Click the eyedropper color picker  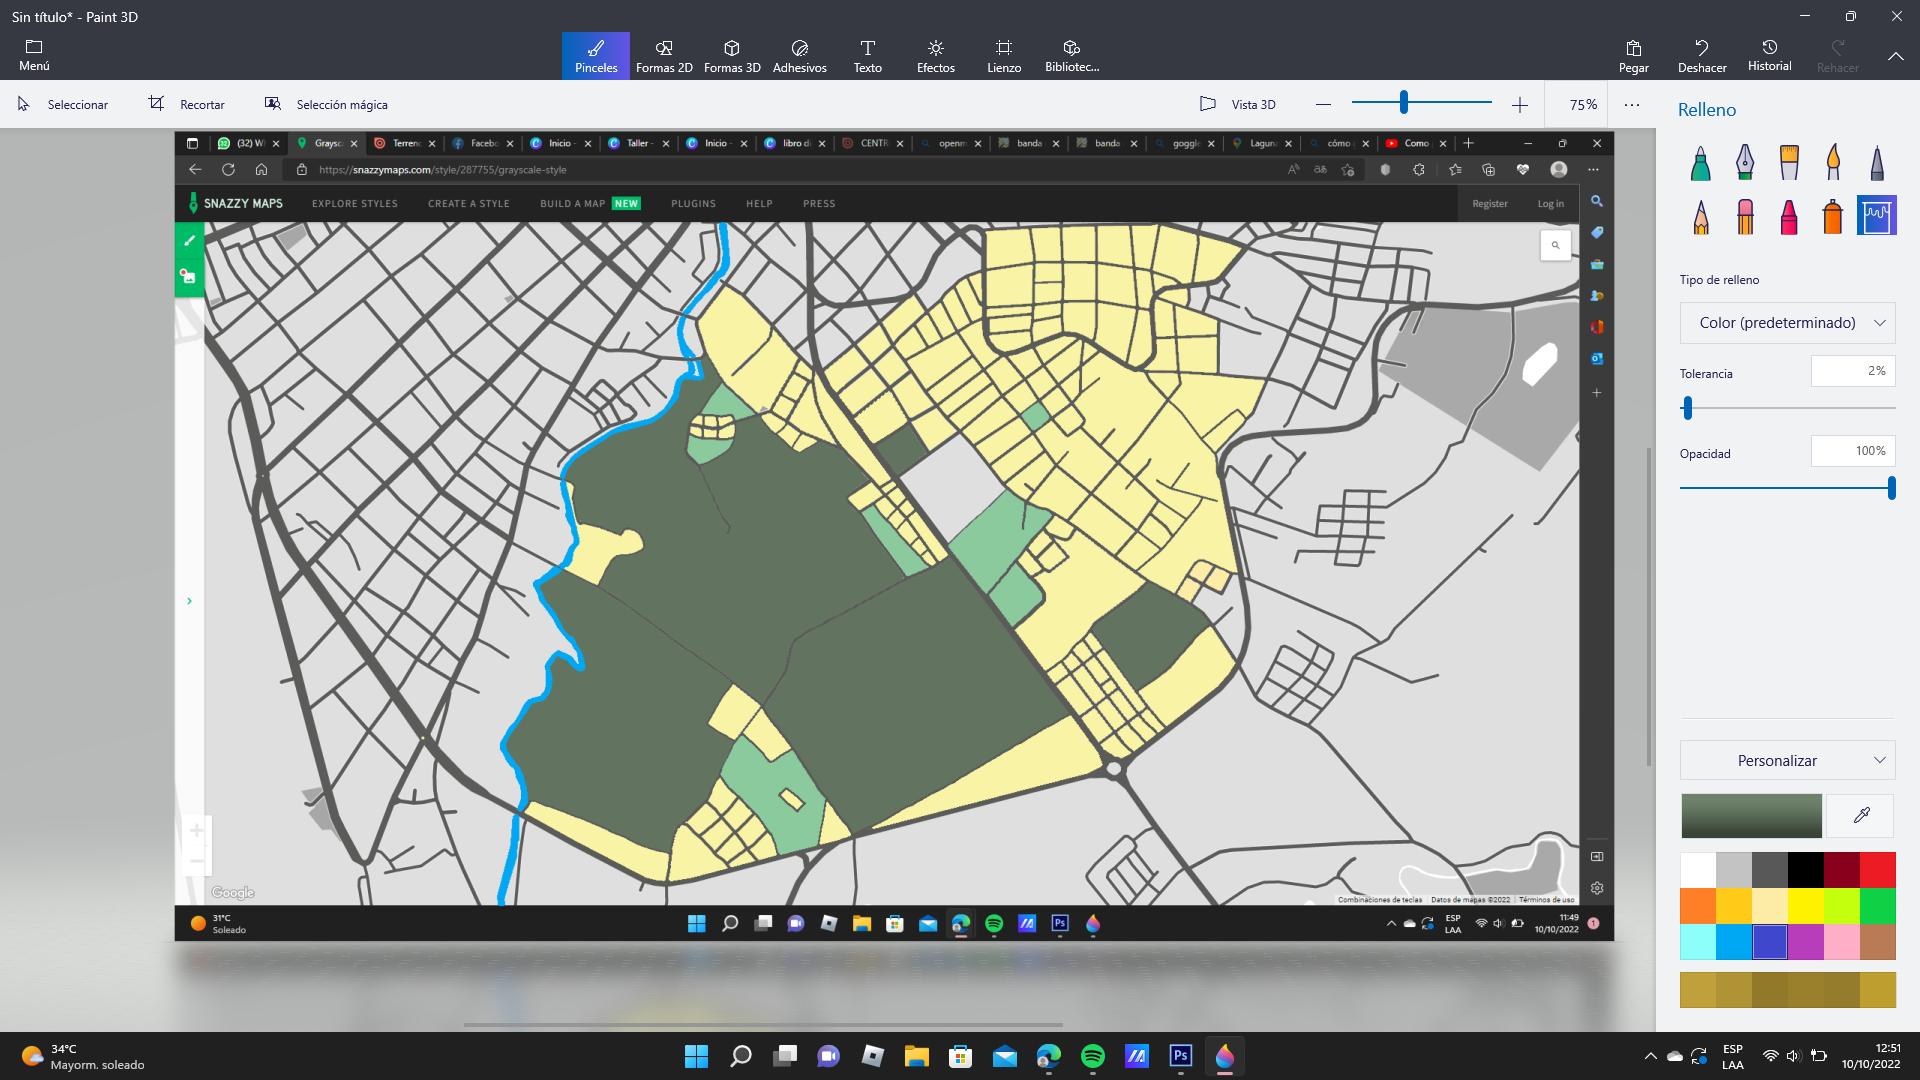[x=1861, y=816]
